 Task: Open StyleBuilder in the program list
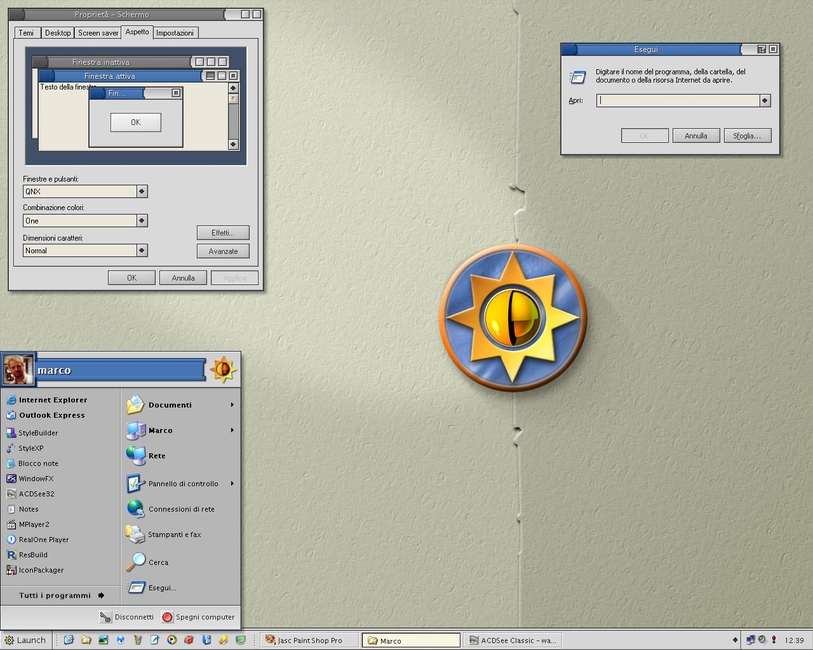pyautogui.click(x=32, y=433)
